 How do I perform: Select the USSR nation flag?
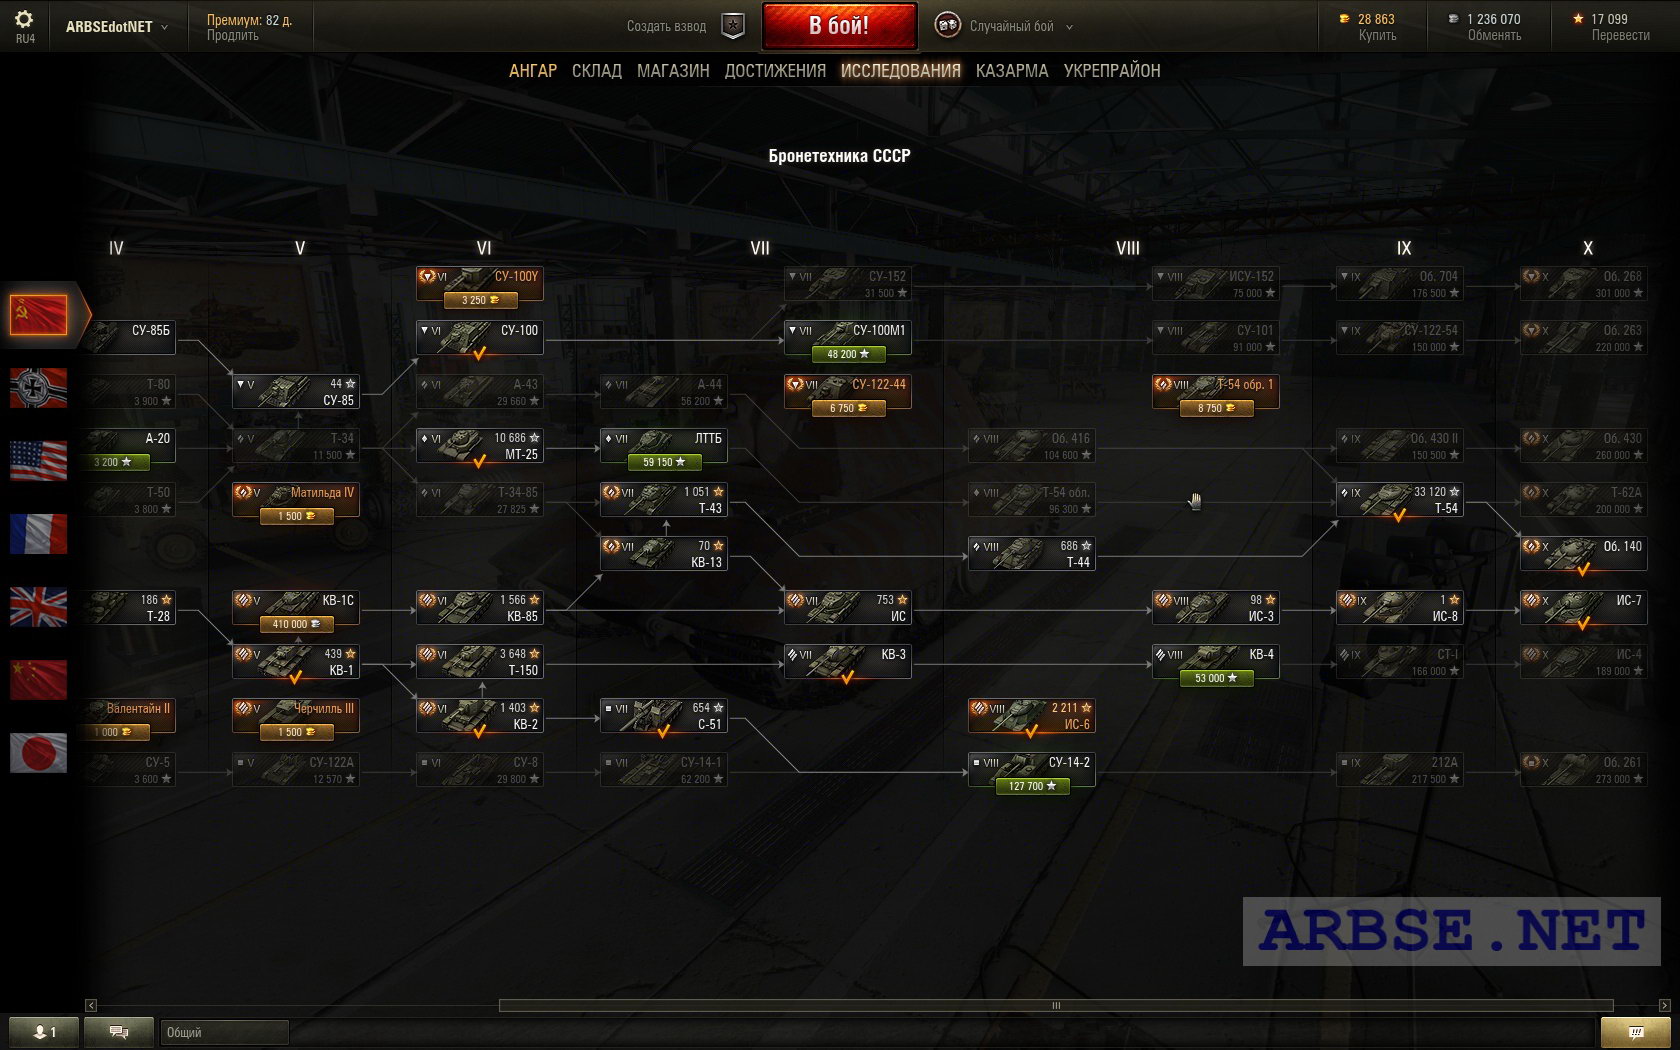(39, 315)
